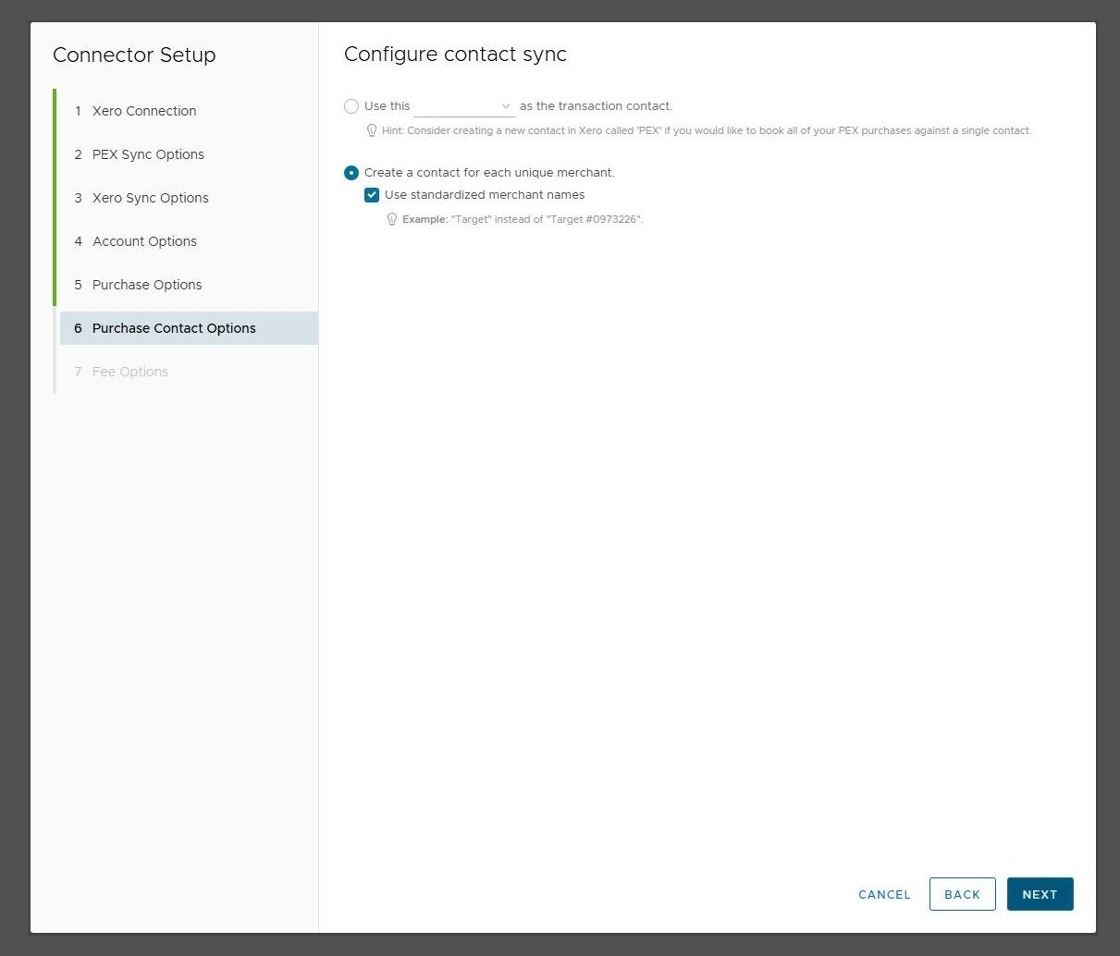Image resolution: width=1120 pixels, height=956 pixels.
Task: Select 'Use this' transaction contact radio button
Action: pyautogui.click(x=351, y=106)
